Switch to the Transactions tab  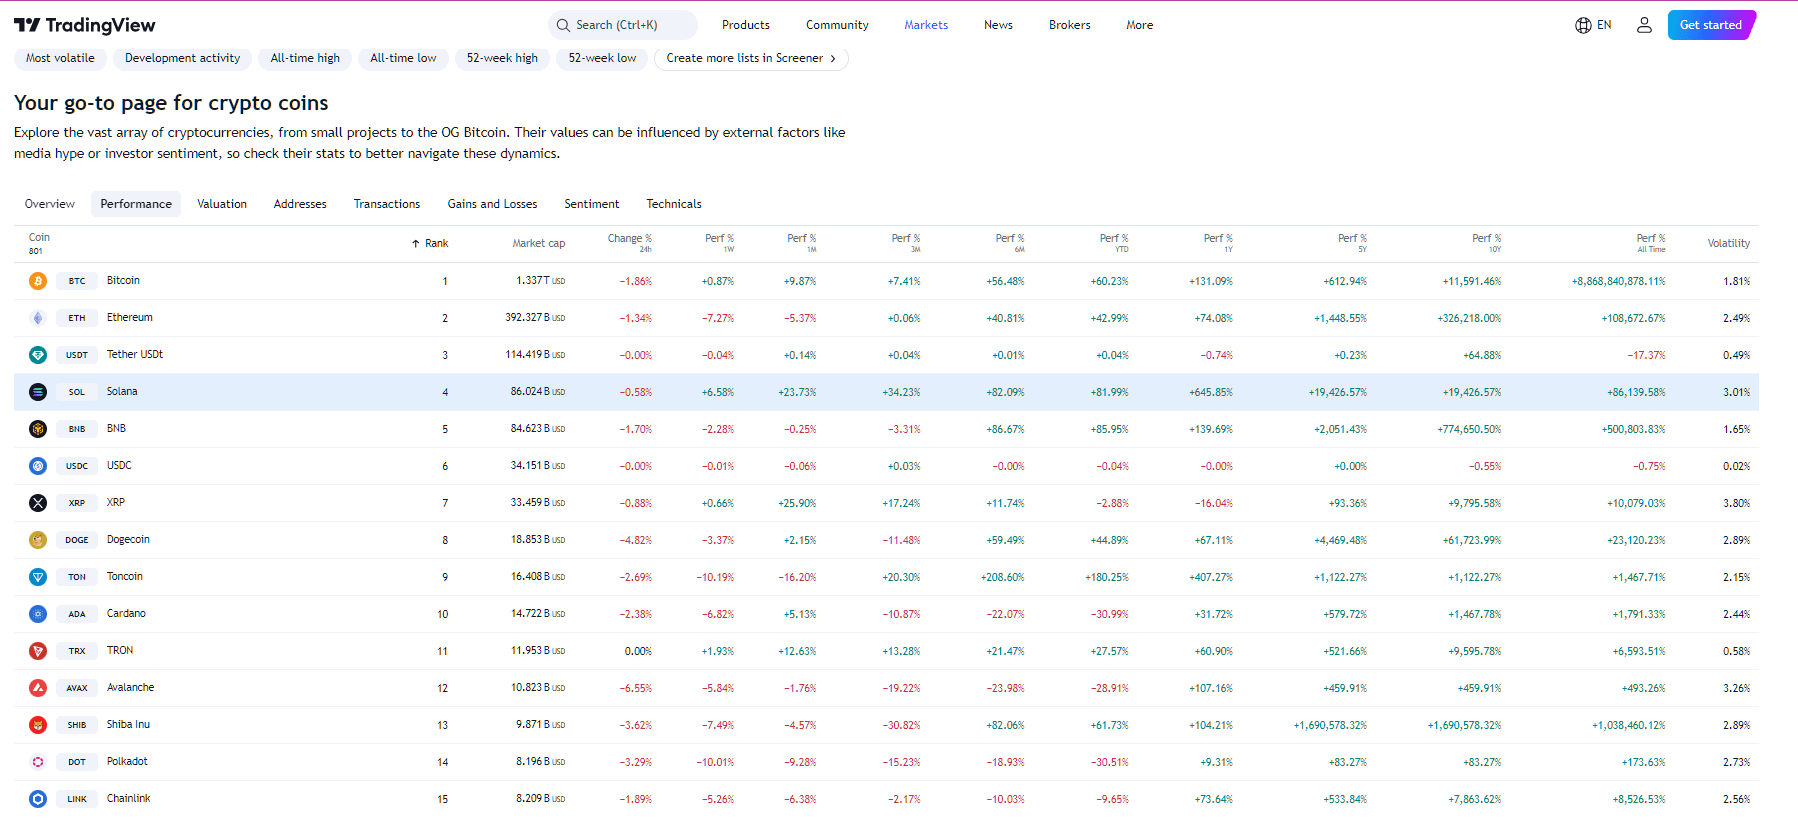tap(387, 204)
